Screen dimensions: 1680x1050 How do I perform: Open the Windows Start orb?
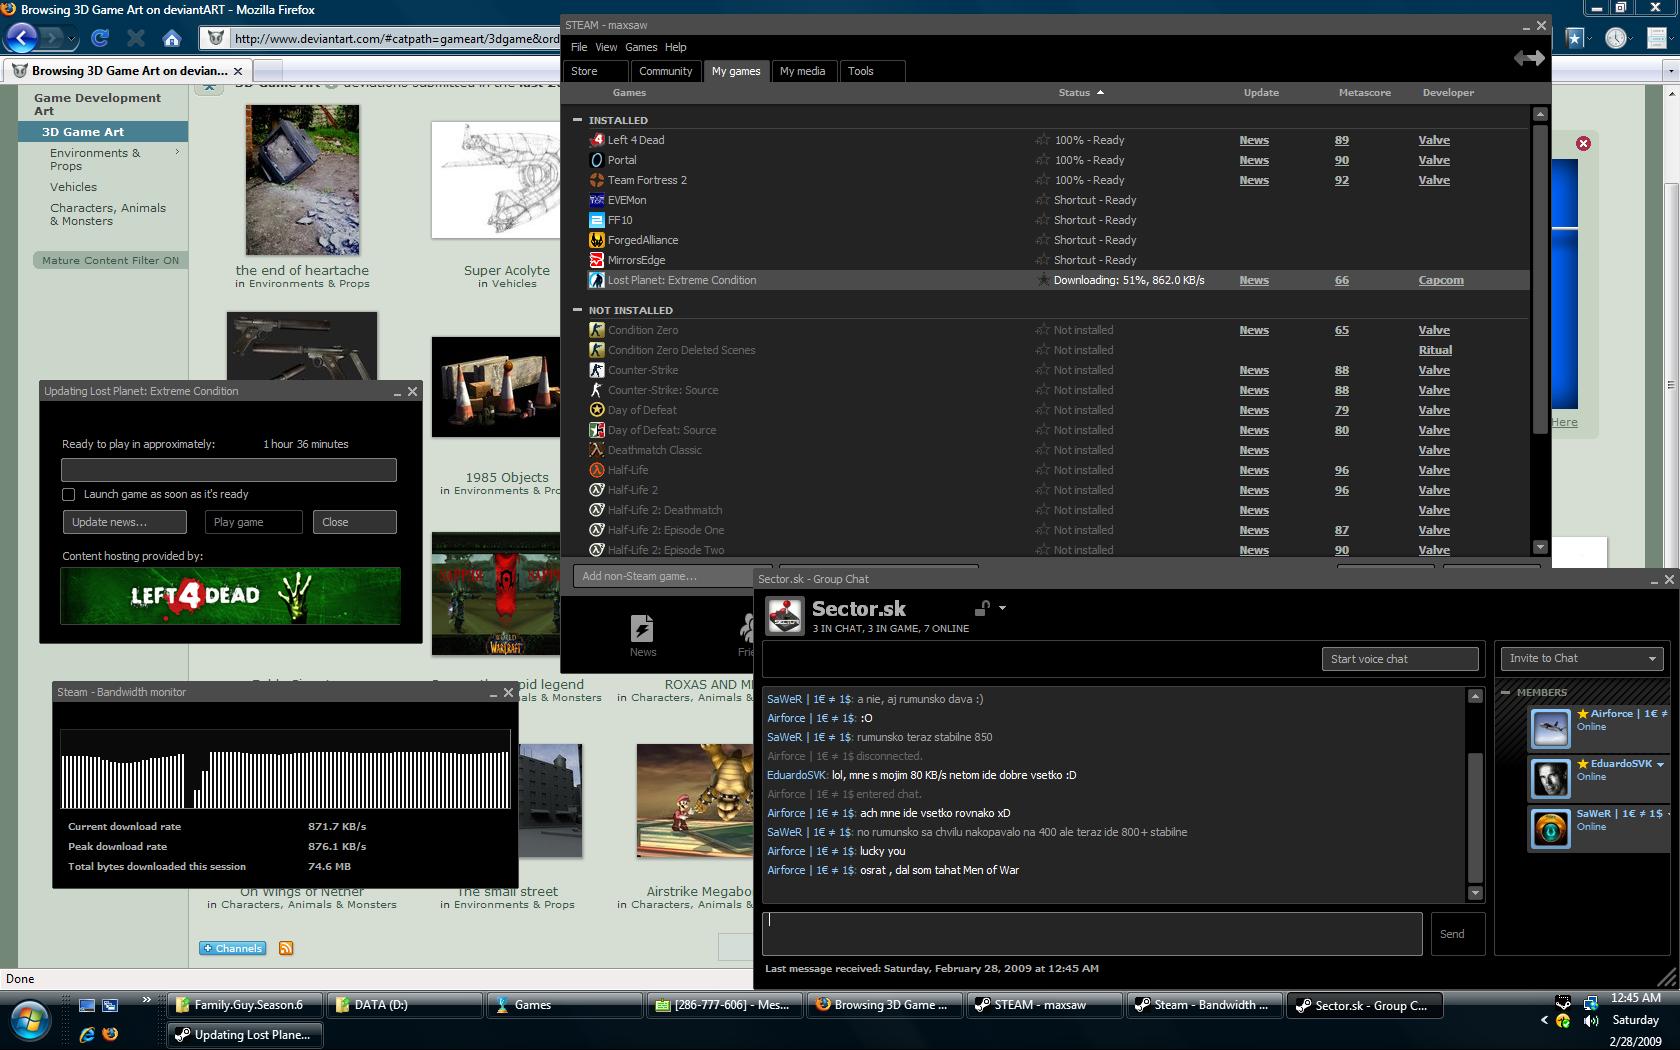click(x=30, y=1020)
